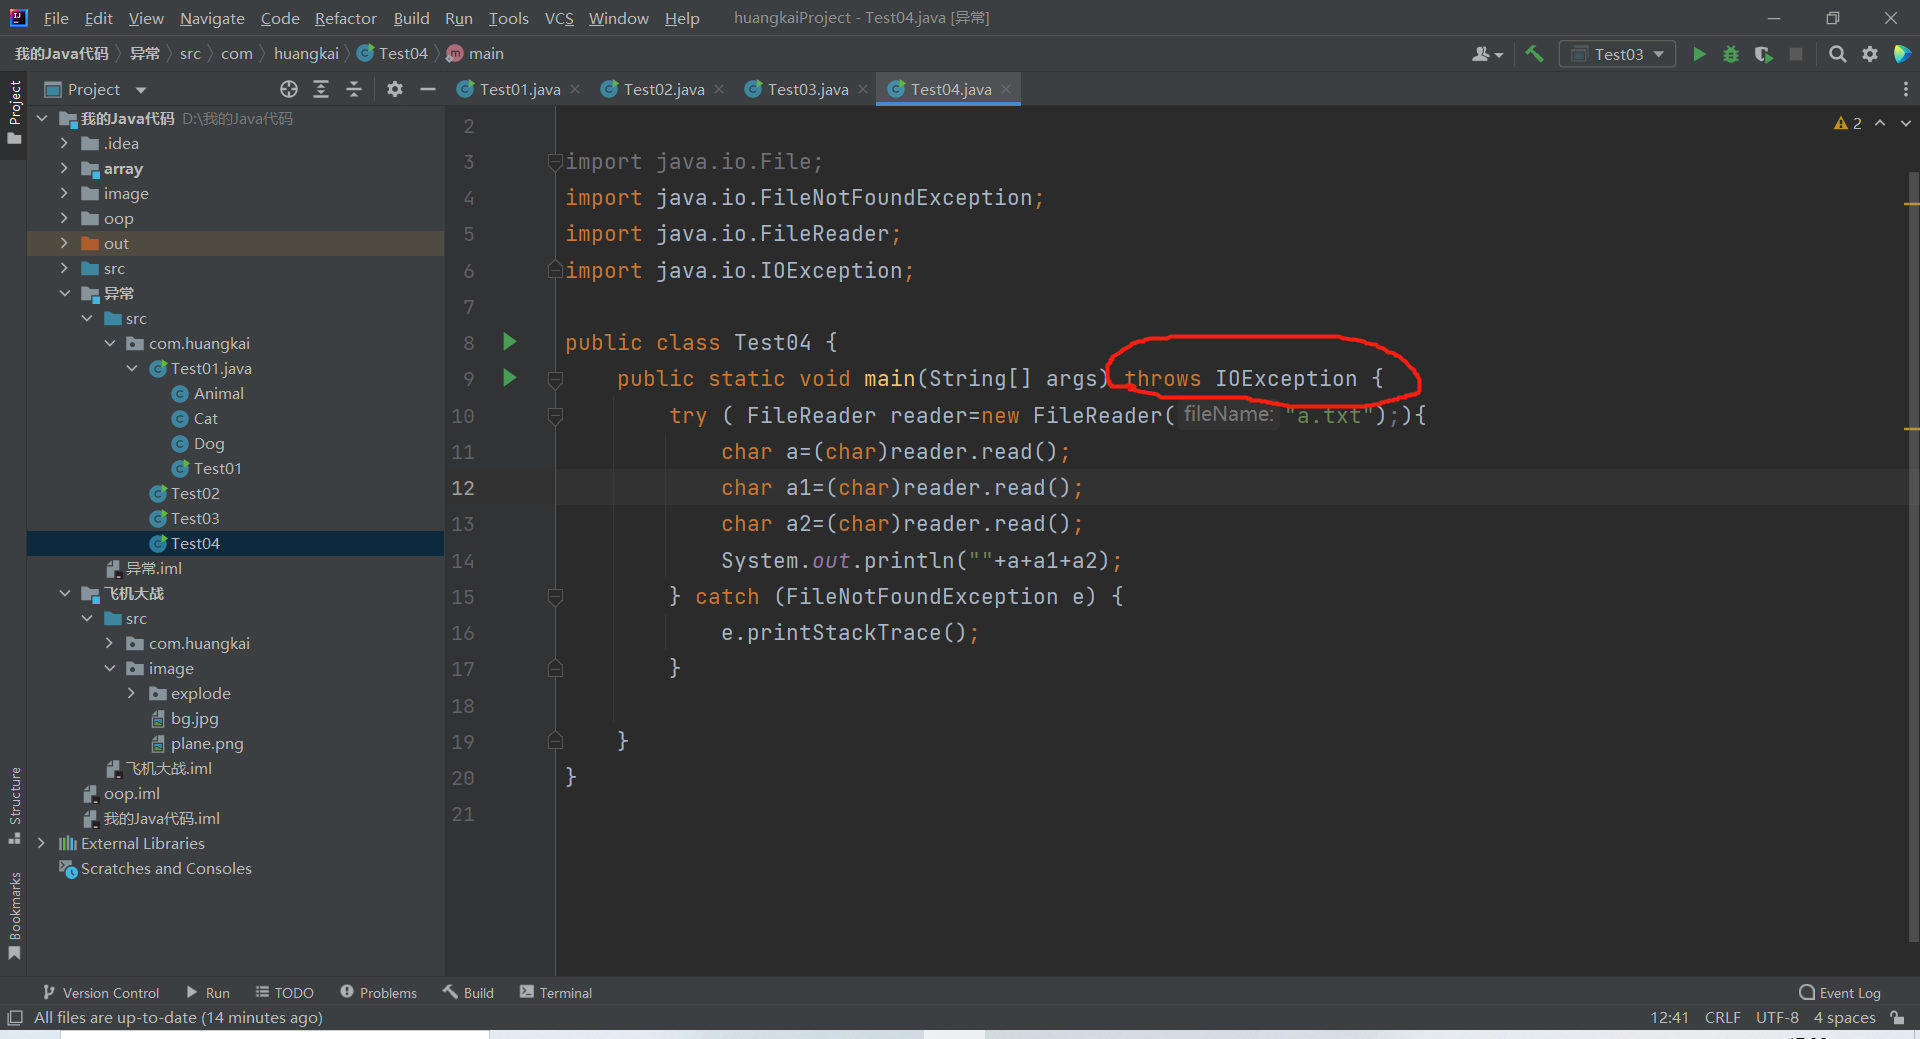Open the user account icon dropdown
This screenshot has width=1920, height=1039.
[x=1487, y=54]
